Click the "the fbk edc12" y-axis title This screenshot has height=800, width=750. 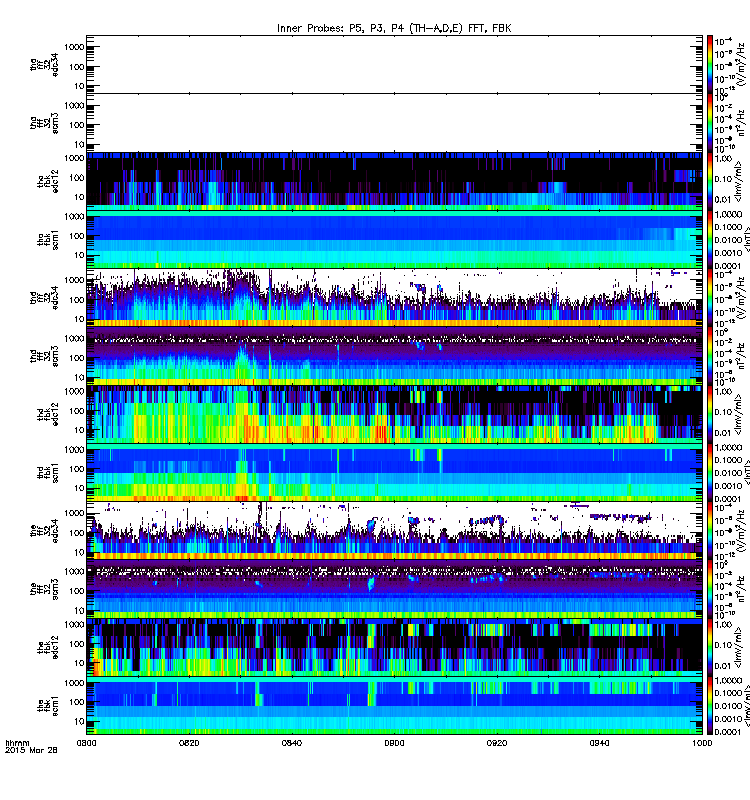tap(48, 647)
